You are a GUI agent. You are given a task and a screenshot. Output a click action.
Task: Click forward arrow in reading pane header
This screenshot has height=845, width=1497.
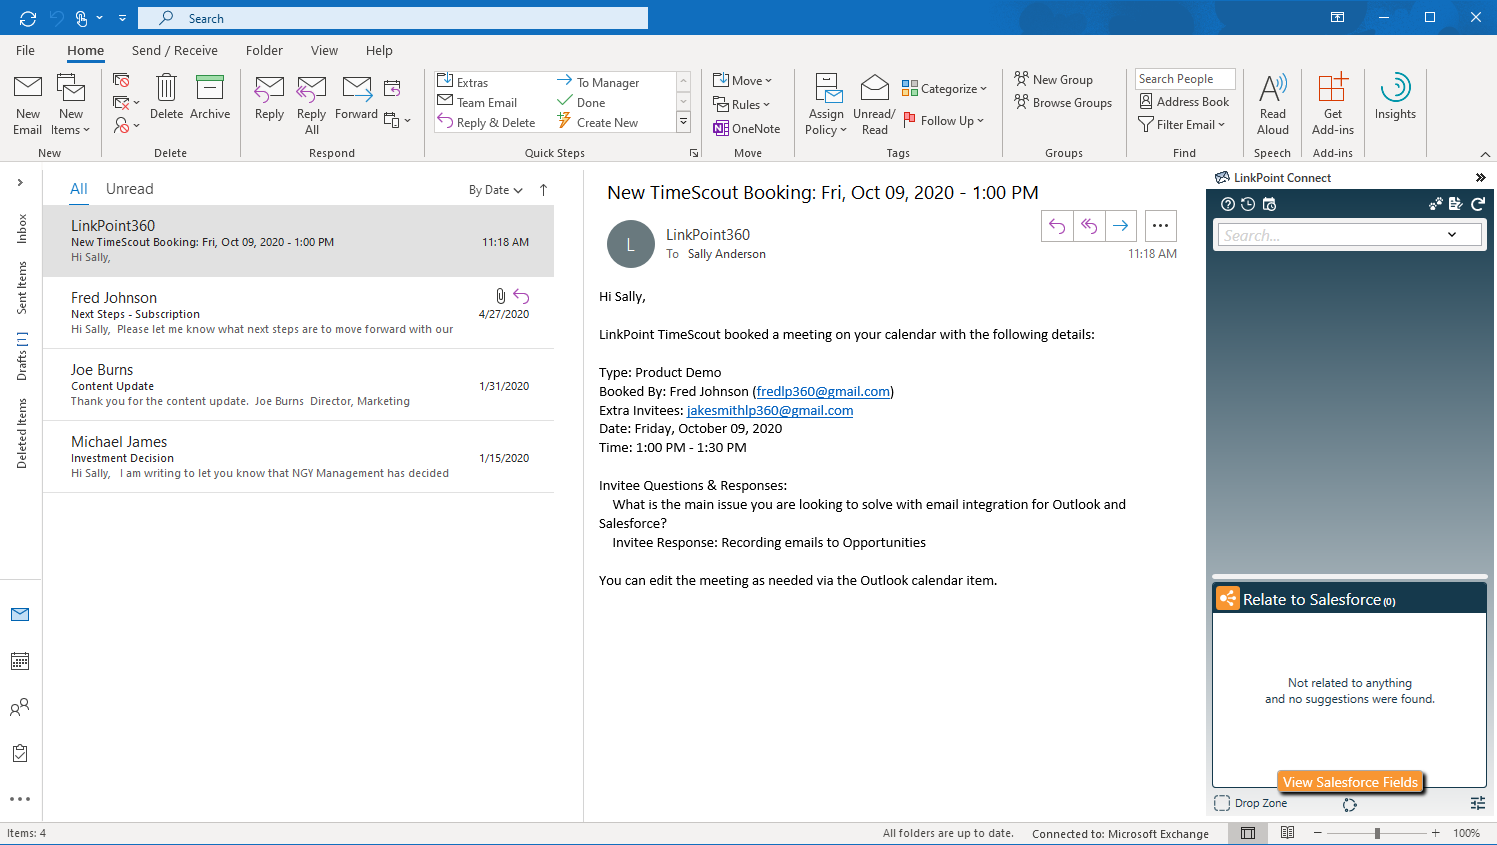click(x=1121, y=226)
